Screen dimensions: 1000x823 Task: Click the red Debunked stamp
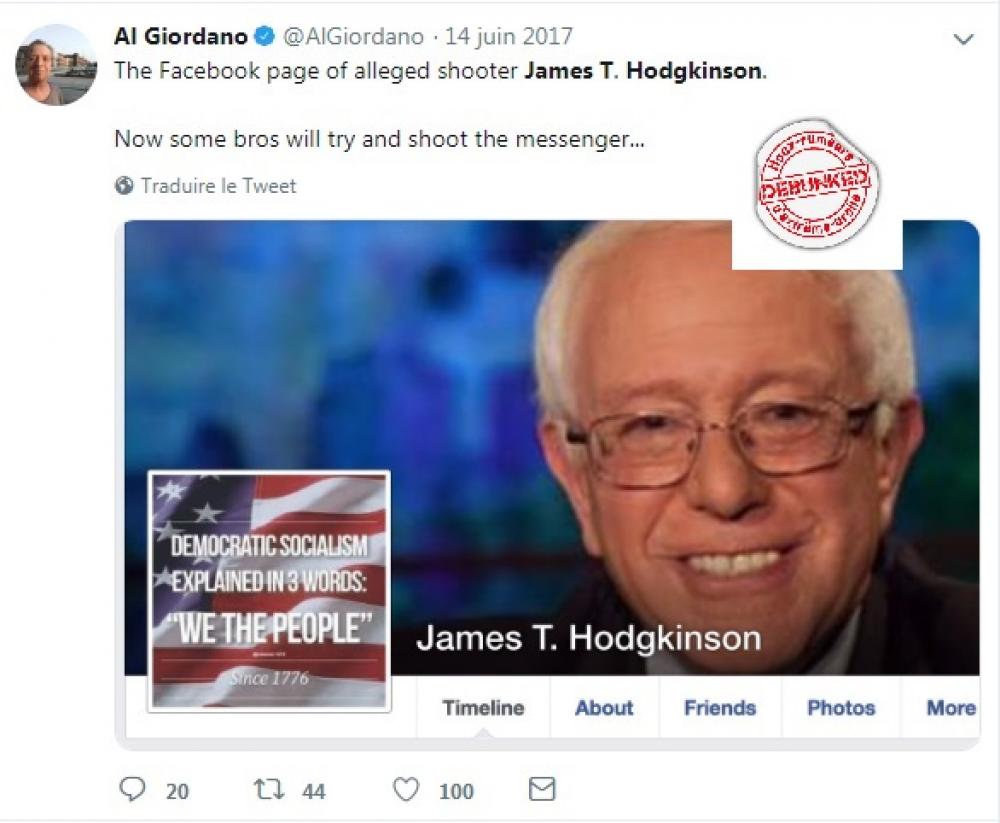click(816, 184)
